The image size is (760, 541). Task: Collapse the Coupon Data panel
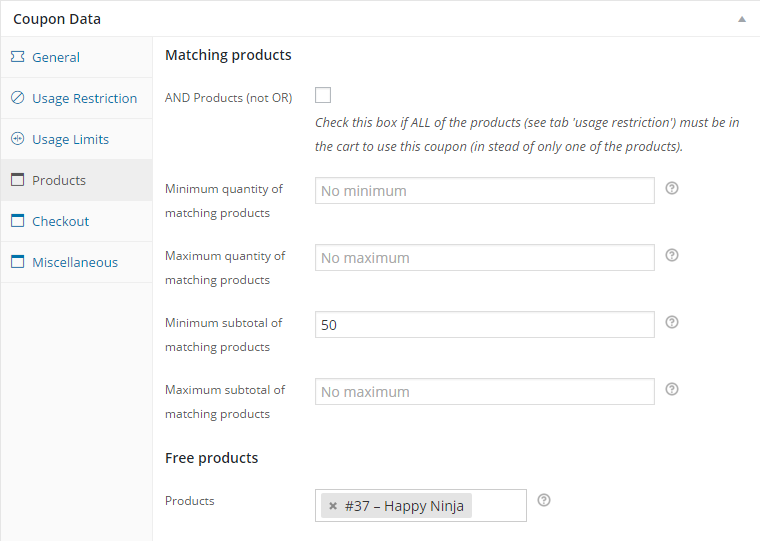coord(741,19)
